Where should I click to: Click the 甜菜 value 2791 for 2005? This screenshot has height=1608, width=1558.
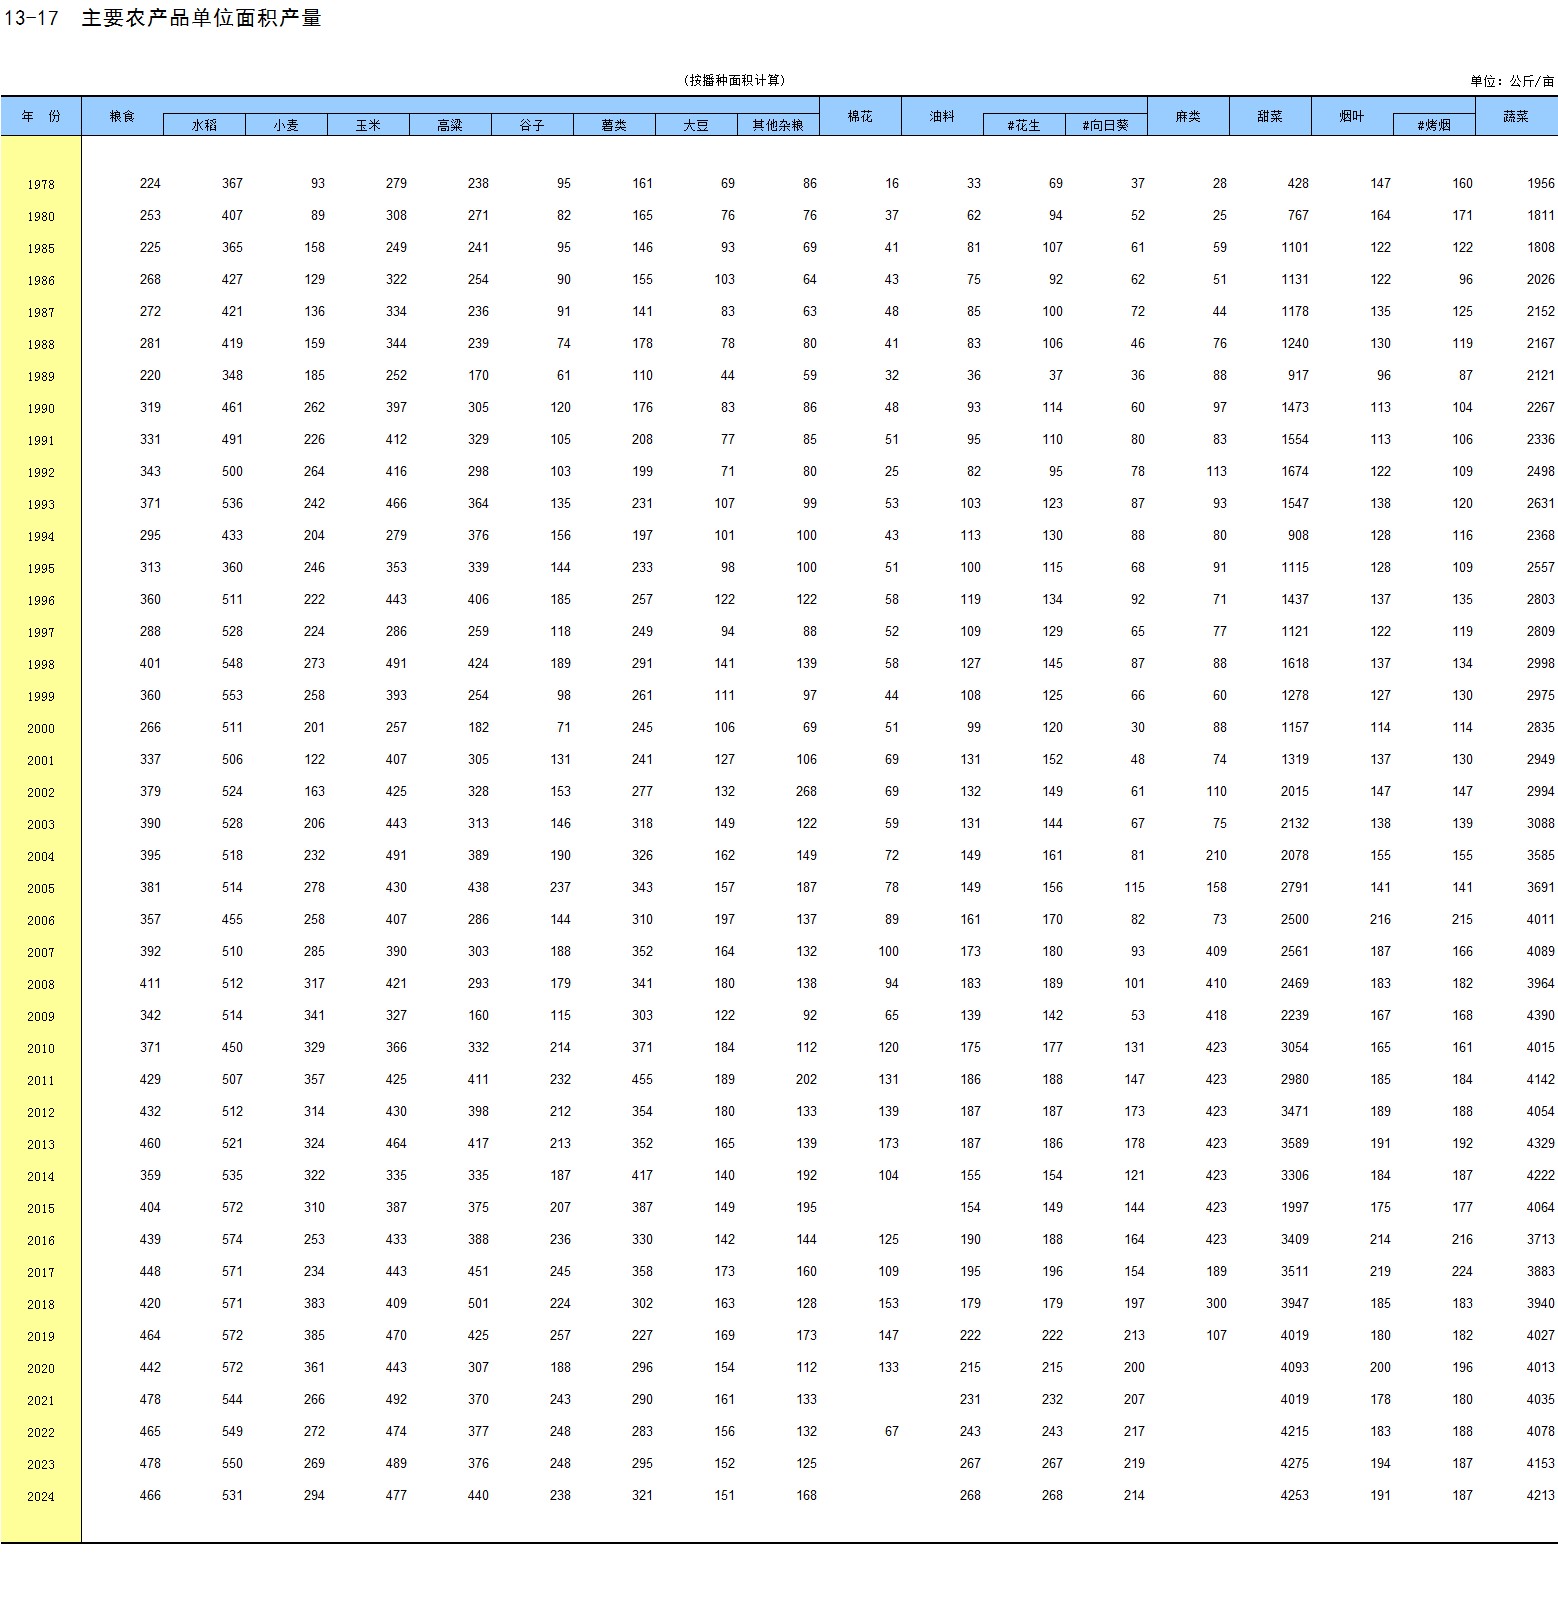1294,888
